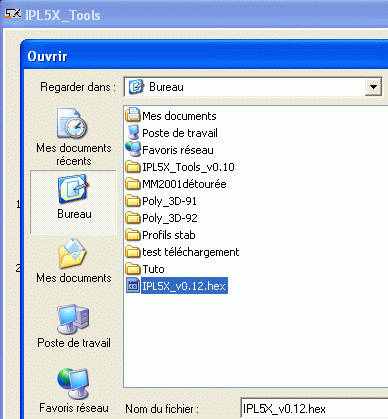Click the MM2001détourée folder icon
This screenshot has width=388, height=419.
coord(133,183)
